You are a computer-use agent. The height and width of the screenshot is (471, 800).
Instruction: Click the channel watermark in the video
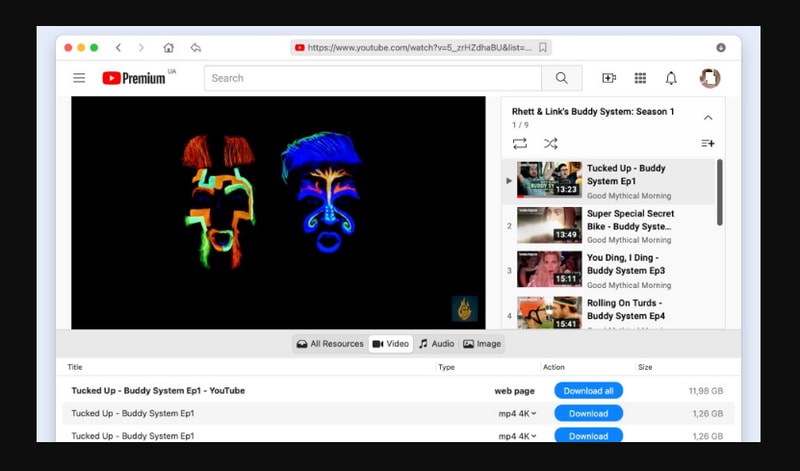point(464,308)
